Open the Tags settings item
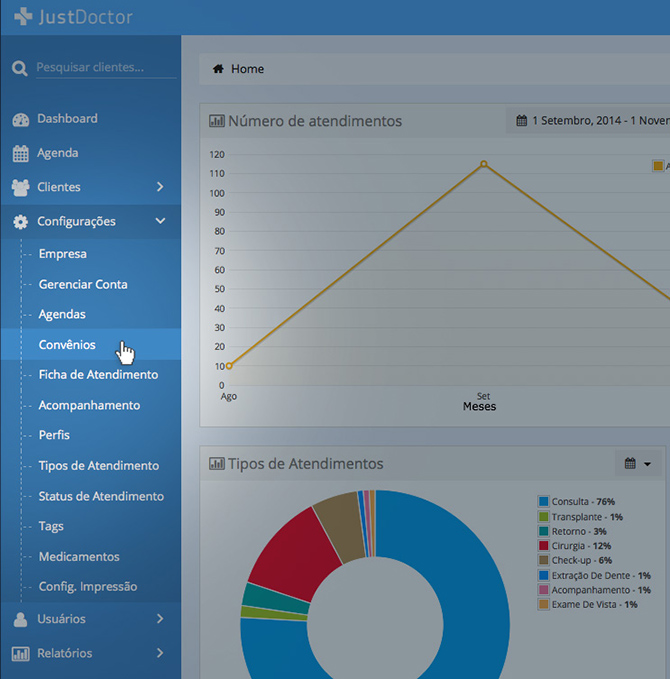Screen dimensions: 670x679 (51, 526)
